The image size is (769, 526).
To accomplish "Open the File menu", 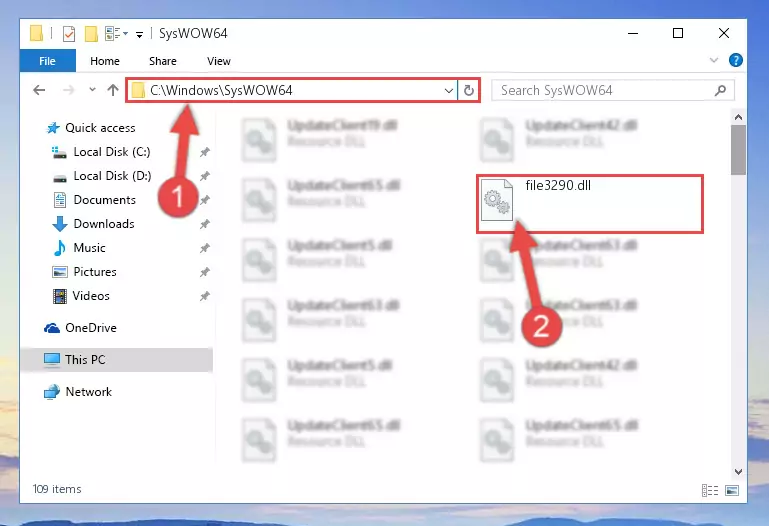I will coord(48,61).
